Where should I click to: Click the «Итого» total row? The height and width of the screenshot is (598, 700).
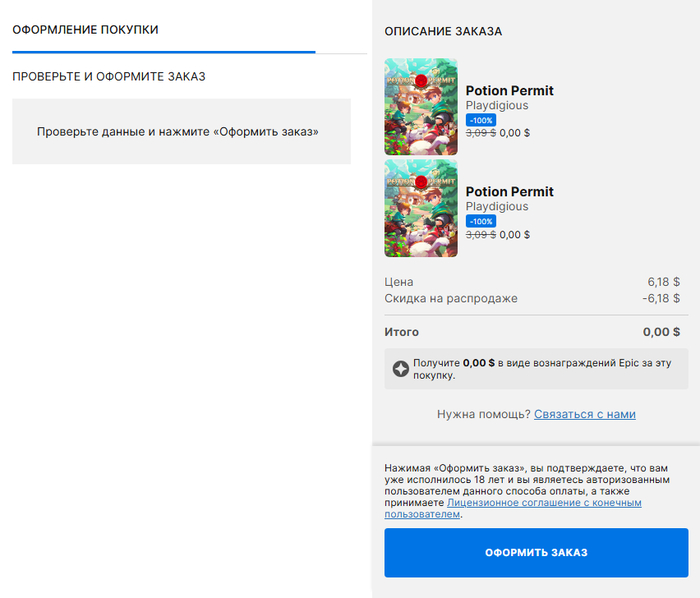pos(532,332)
